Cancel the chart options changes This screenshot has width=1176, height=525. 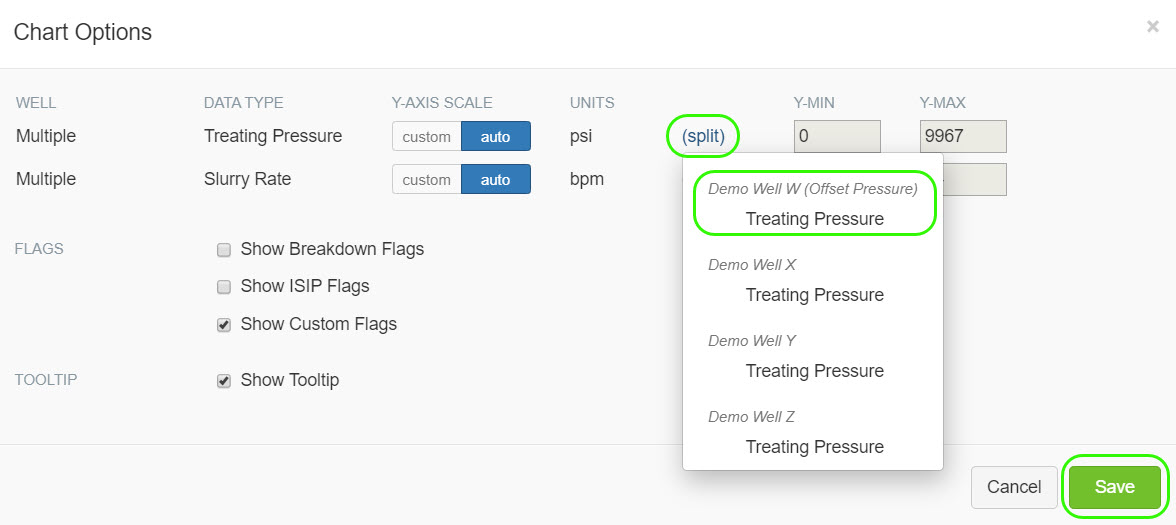point(1013,487)
